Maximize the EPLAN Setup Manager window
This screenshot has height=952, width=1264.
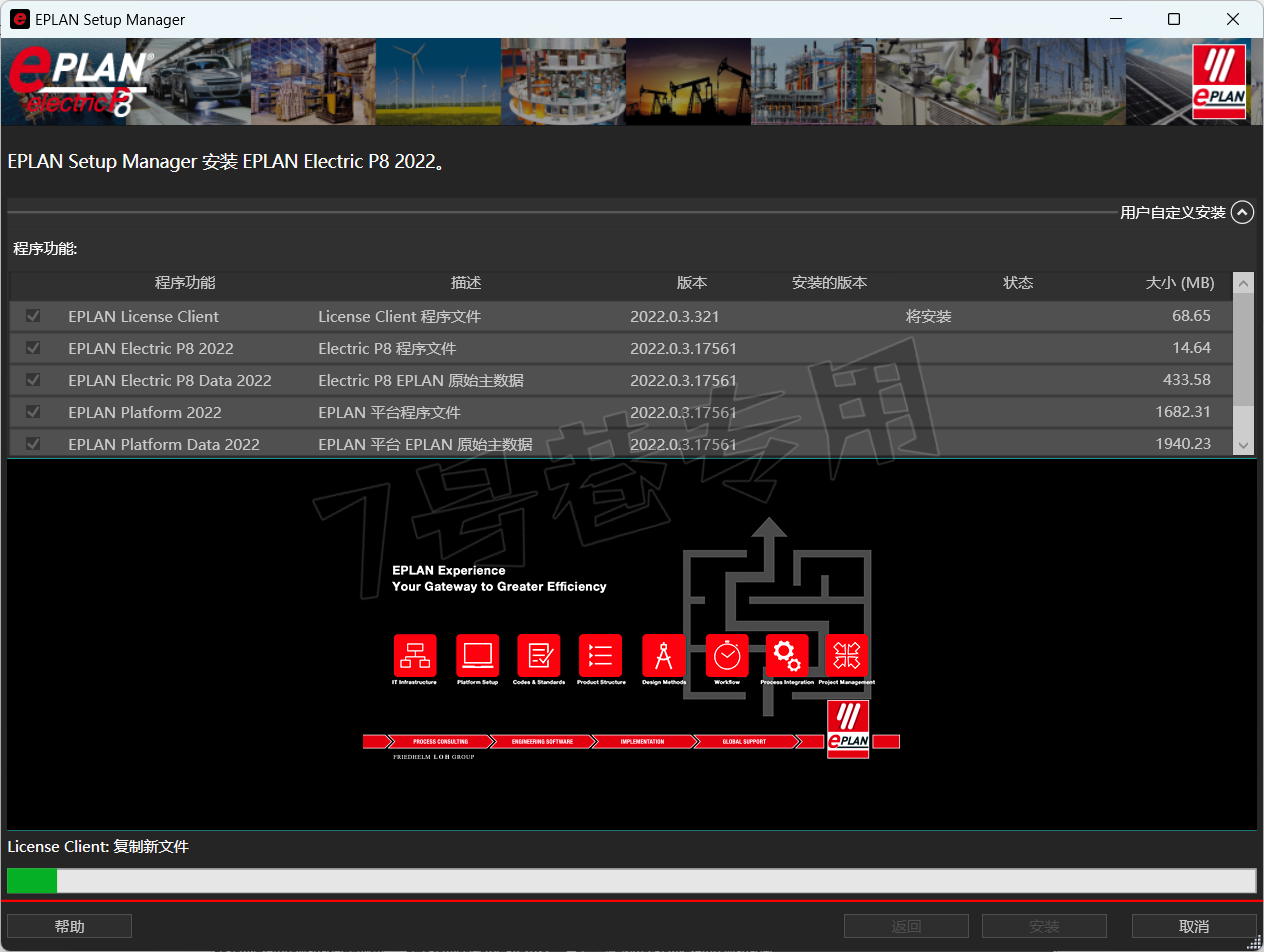click(x=1174, y=19)
